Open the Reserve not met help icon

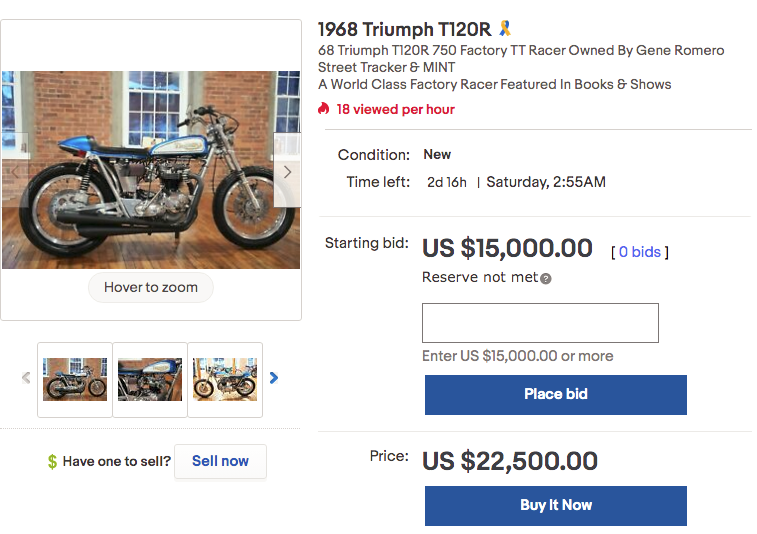(546, 278)
